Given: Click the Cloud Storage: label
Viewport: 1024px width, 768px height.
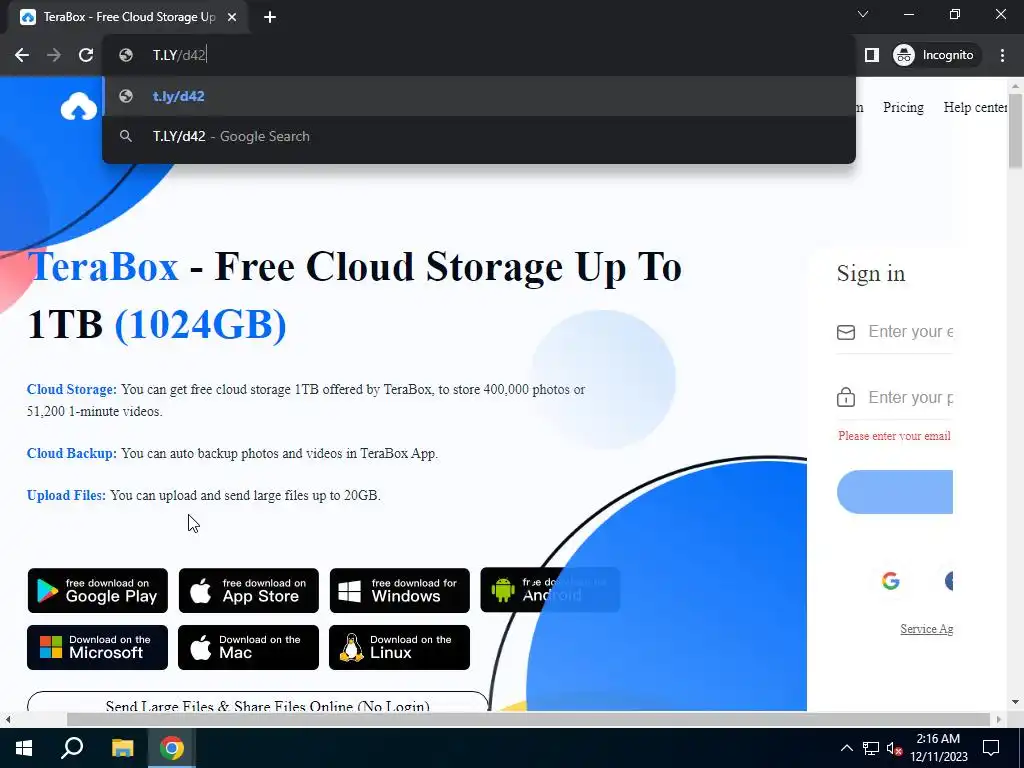Looking at the screenshot, I should click(72, 390).
